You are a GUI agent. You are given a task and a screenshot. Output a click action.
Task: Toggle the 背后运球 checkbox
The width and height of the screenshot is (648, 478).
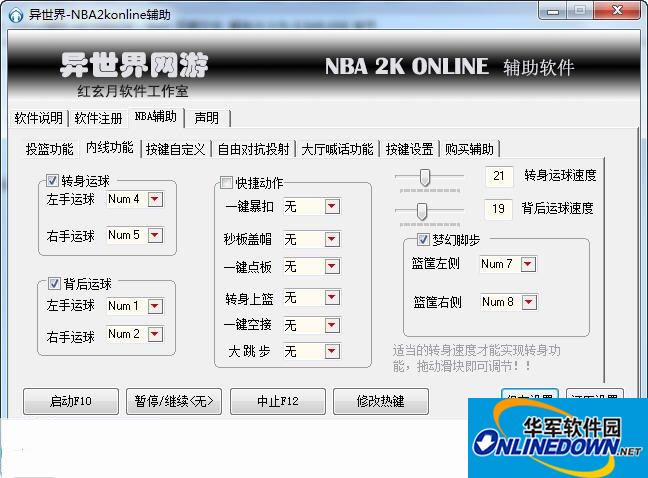[54, 283]
